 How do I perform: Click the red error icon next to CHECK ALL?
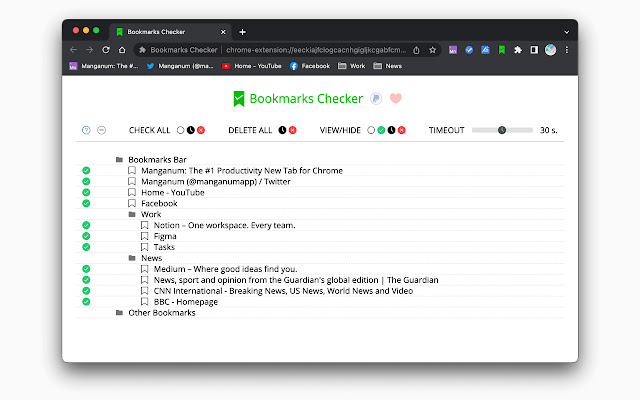(x=201, y=130)
